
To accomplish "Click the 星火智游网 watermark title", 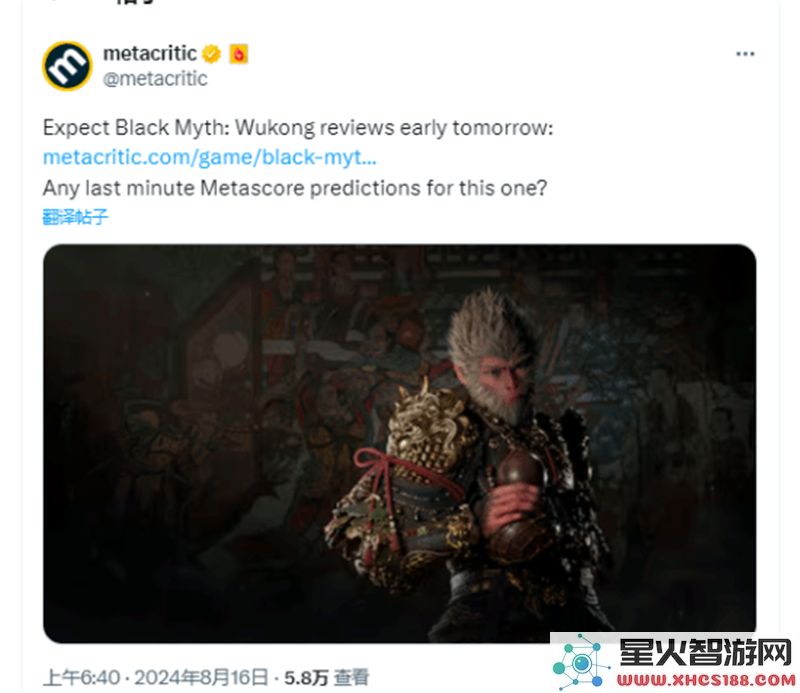I will [705, 652].
